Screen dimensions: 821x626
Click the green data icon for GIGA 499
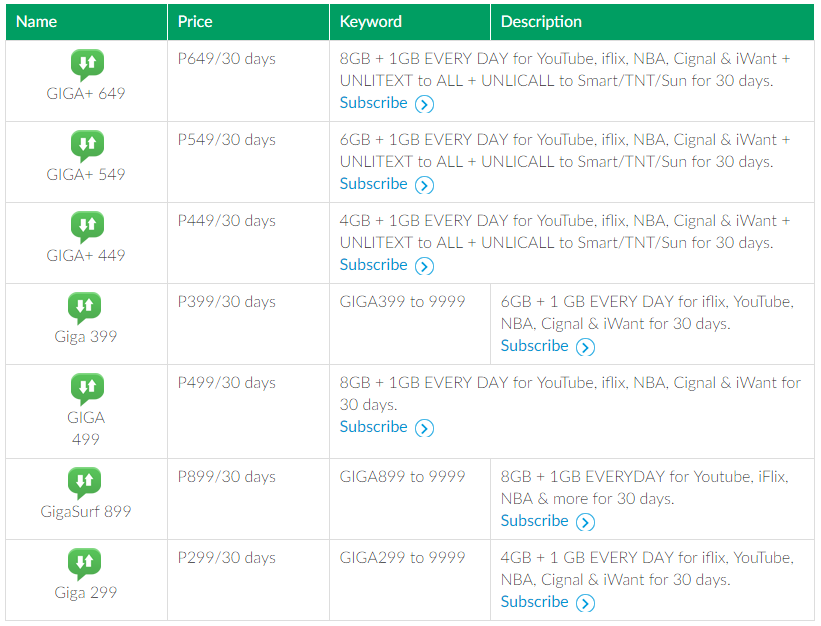click(x=87, y=389)
